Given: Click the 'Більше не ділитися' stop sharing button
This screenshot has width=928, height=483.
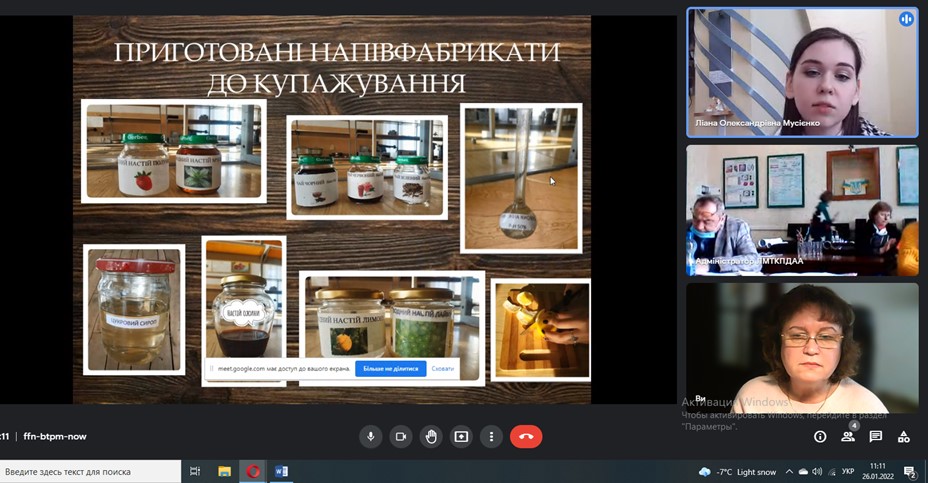Looking at the screenshot, I should point(391,368).
